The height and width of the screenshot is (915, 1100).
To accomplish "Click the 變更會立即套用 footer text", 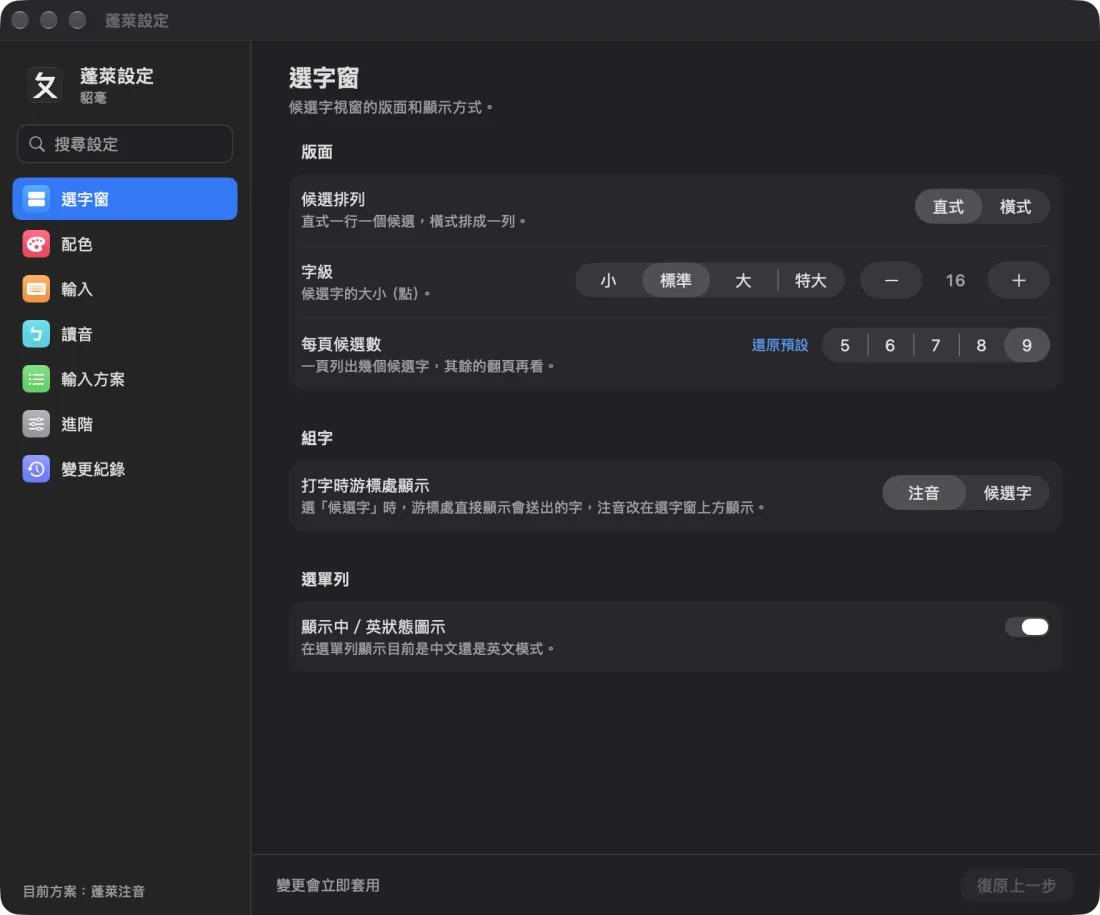I will point(328,886).
